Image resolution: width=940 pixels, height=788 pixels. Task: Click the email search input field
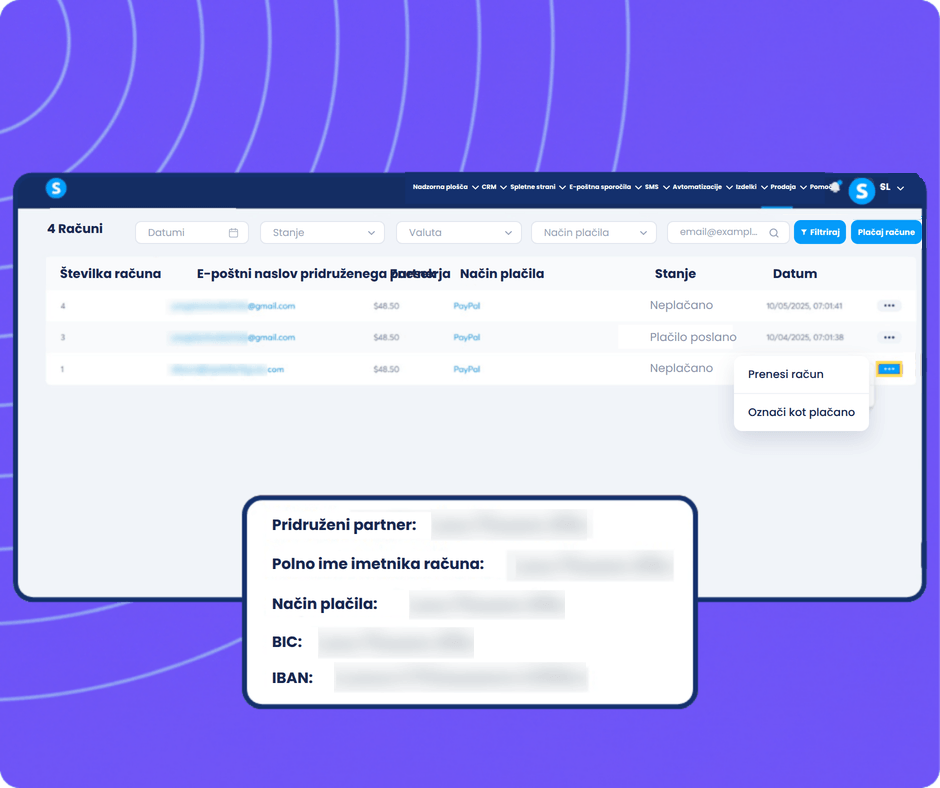[x=728, y=233]
